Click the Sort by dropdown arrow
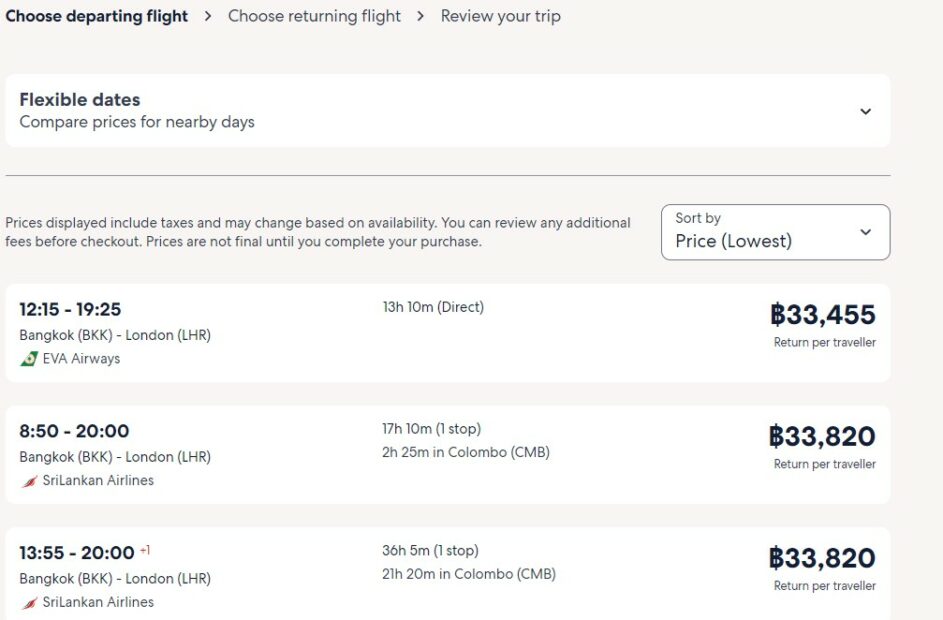This screenshot has width=943, height=620. (x=866, y=232)
